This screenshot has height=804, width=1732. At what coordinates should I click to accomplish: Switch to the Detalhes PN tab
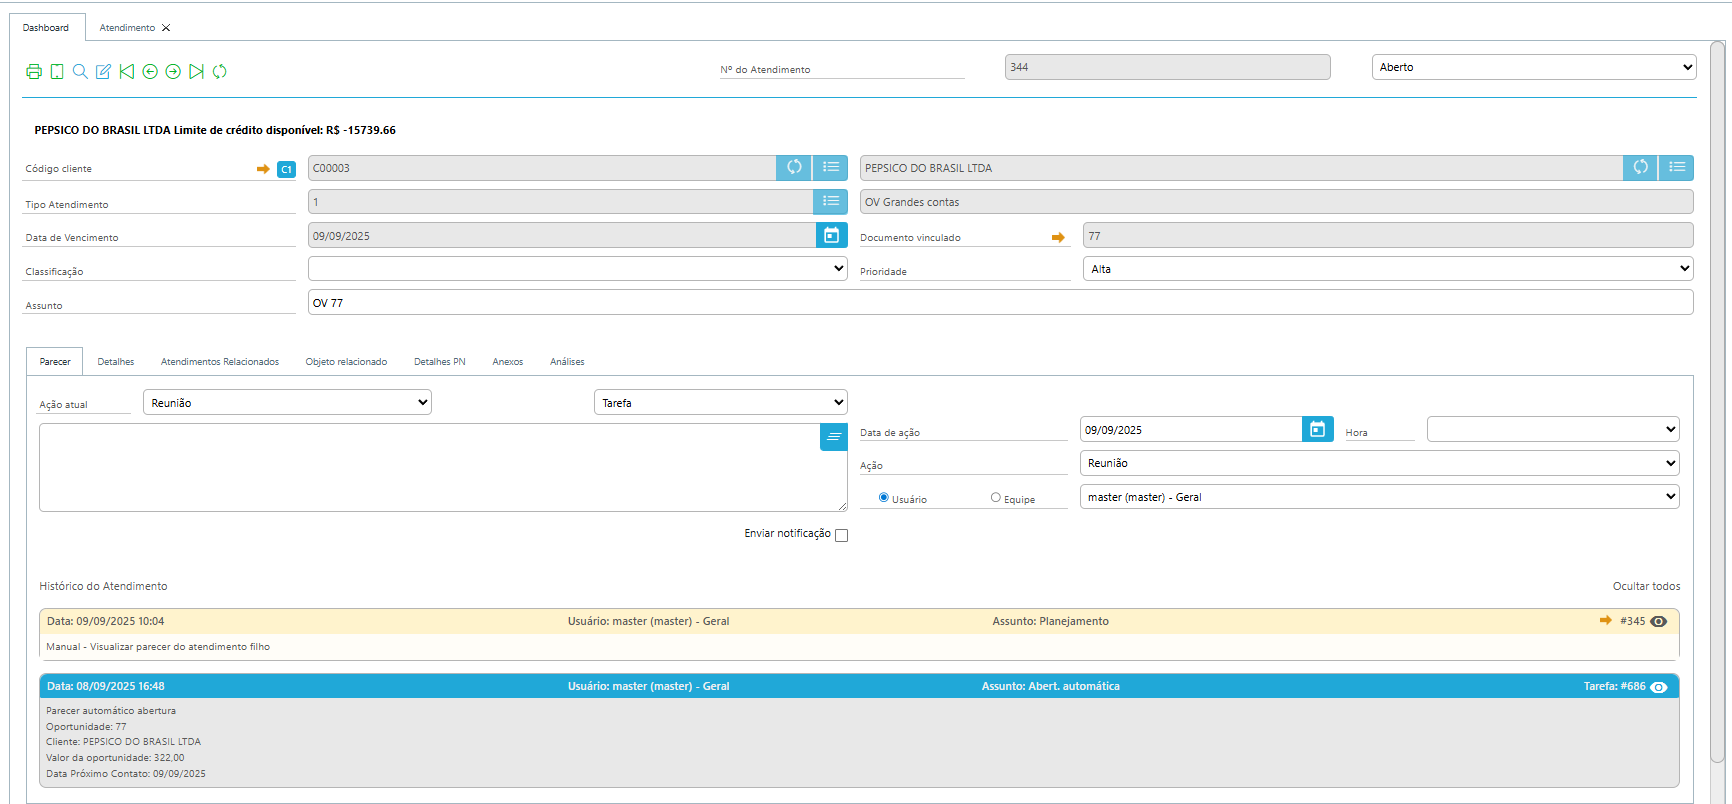[440, 362]
